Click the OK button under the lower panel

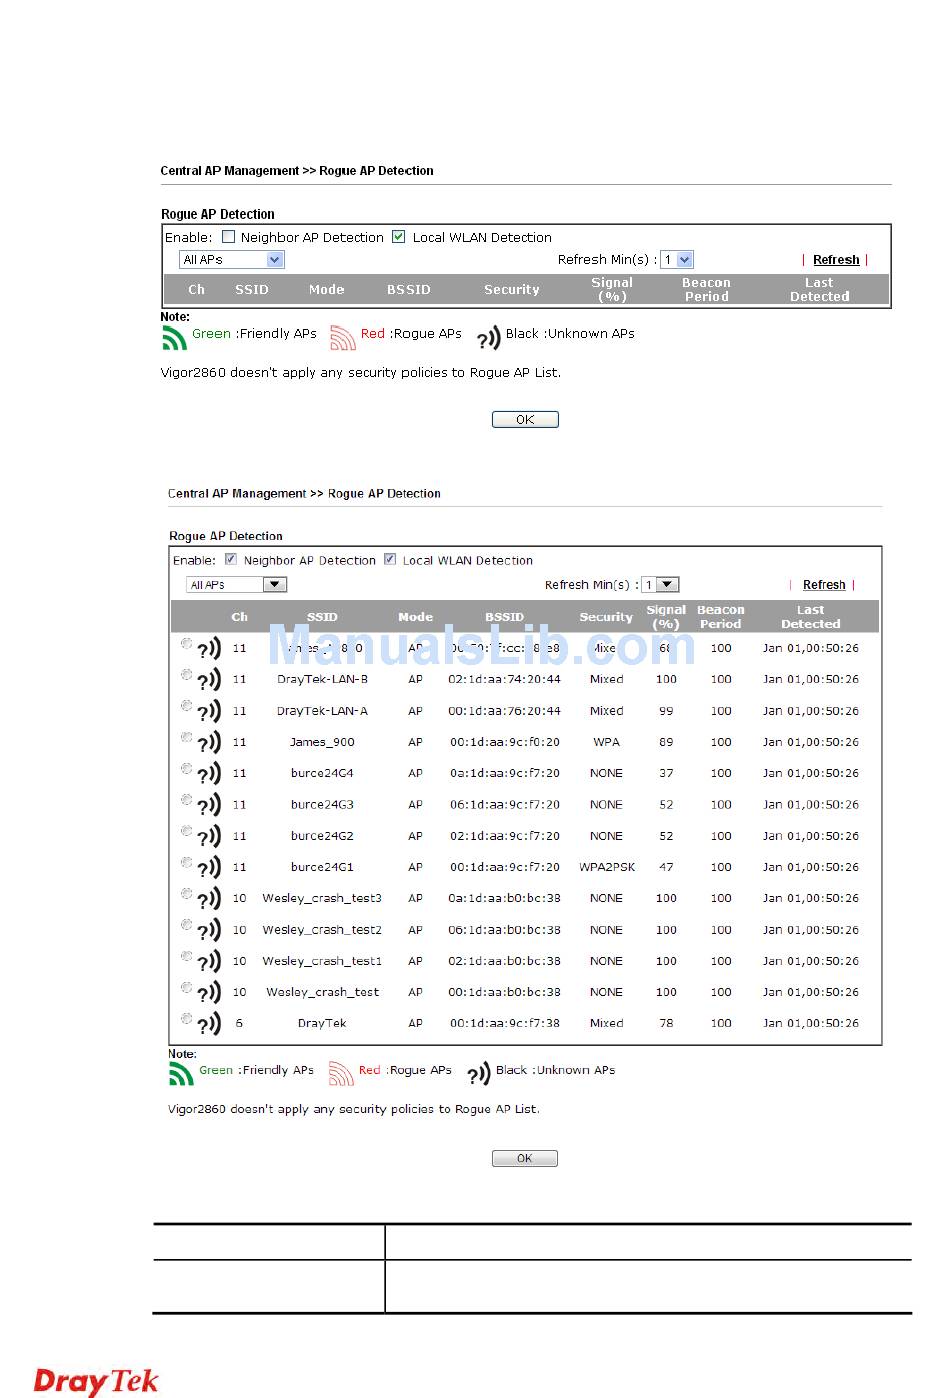coord(525,1159)
